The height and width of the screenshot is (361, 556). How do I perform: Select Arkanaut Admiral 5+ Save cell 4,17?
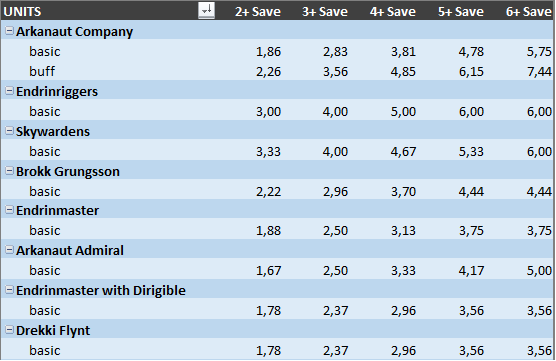471,271
